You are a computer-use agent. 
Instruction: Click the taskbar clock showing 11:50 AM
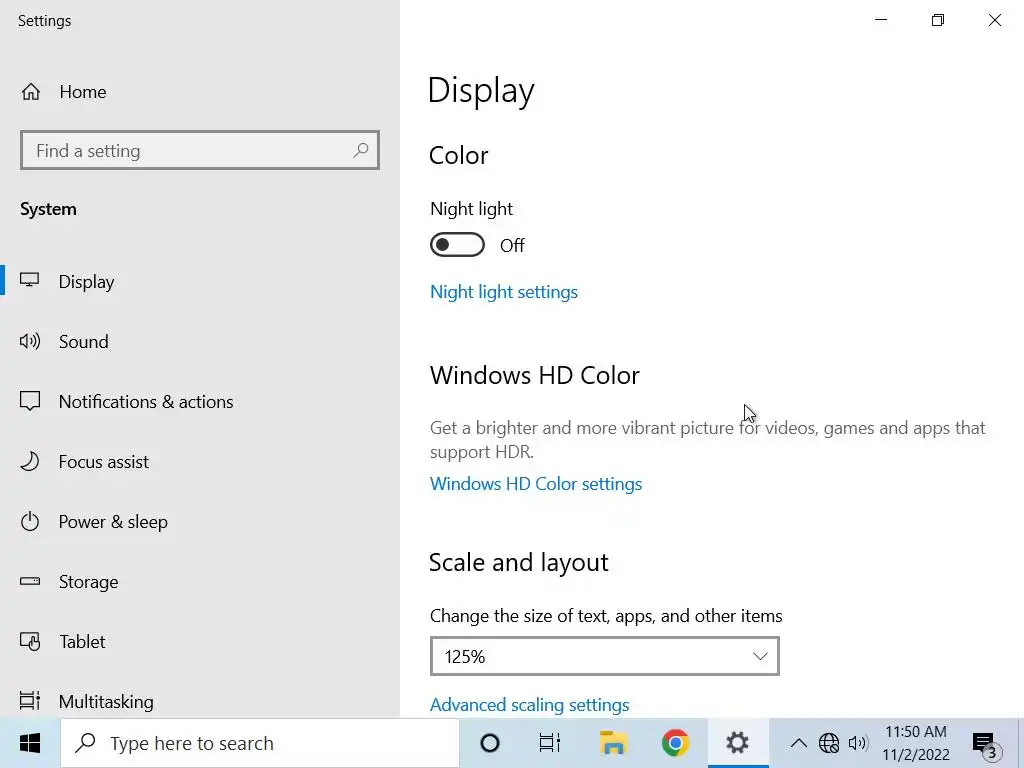coord(916,743)
